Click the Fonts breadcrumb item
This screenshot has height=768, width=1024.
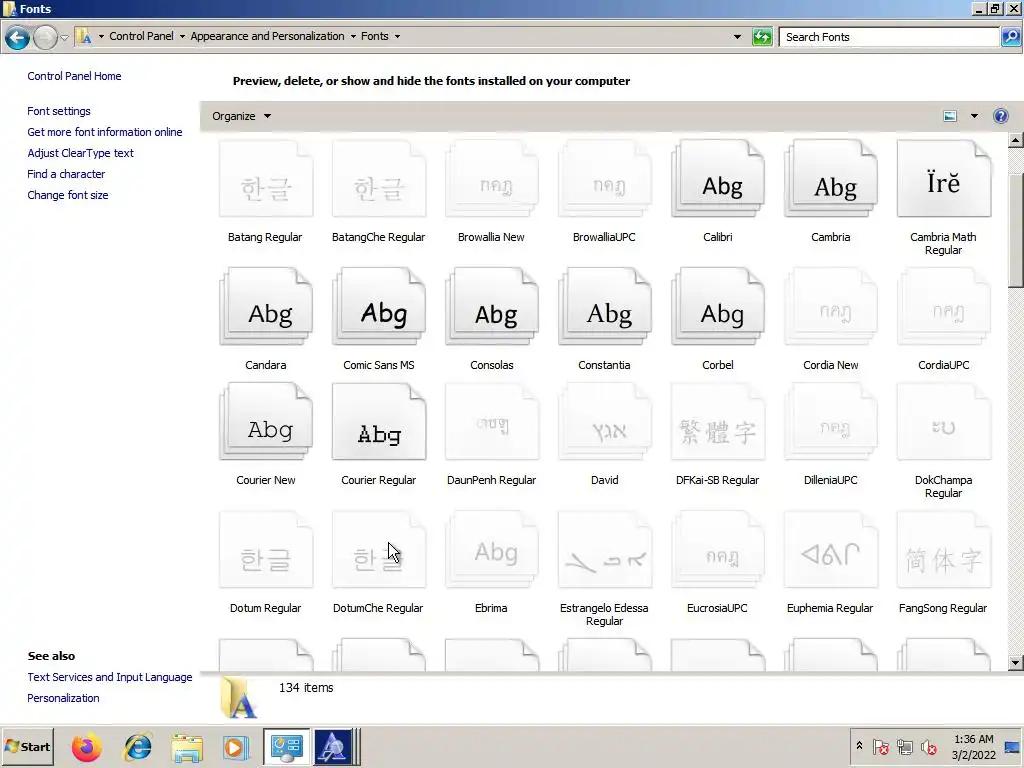[x=375, y=36]
